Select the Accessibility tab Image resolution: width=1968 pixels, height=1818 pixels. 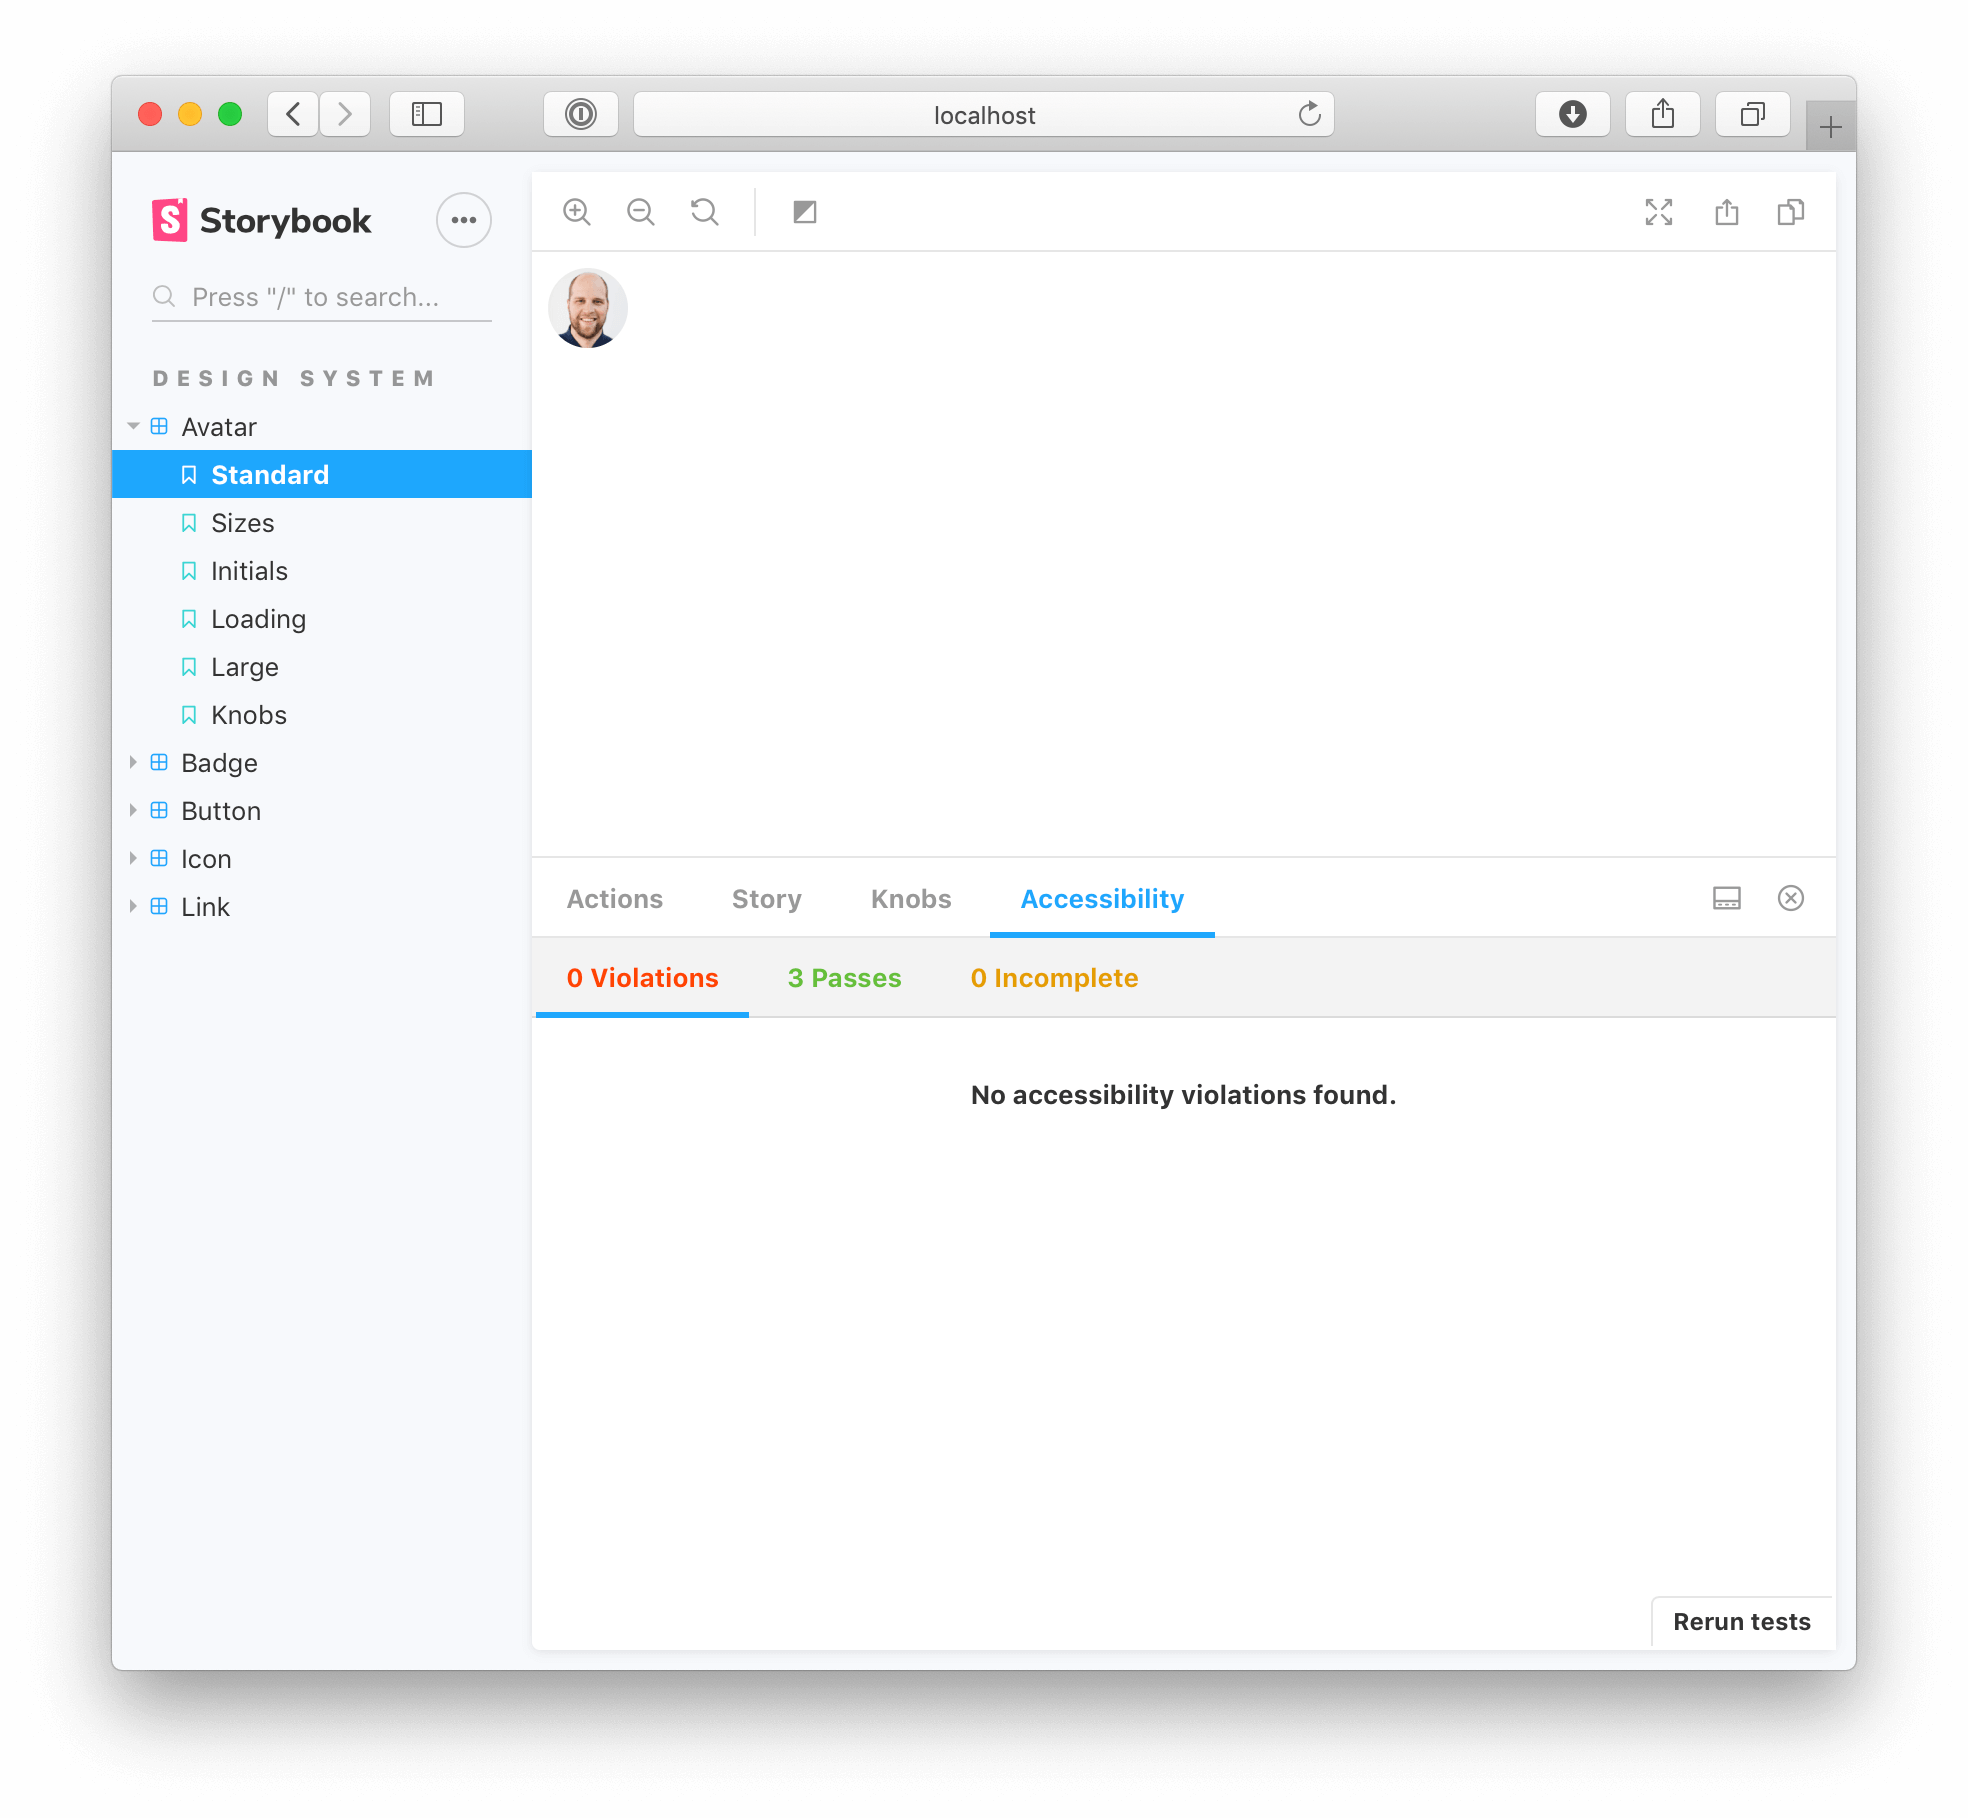[x=1101, y=897]
